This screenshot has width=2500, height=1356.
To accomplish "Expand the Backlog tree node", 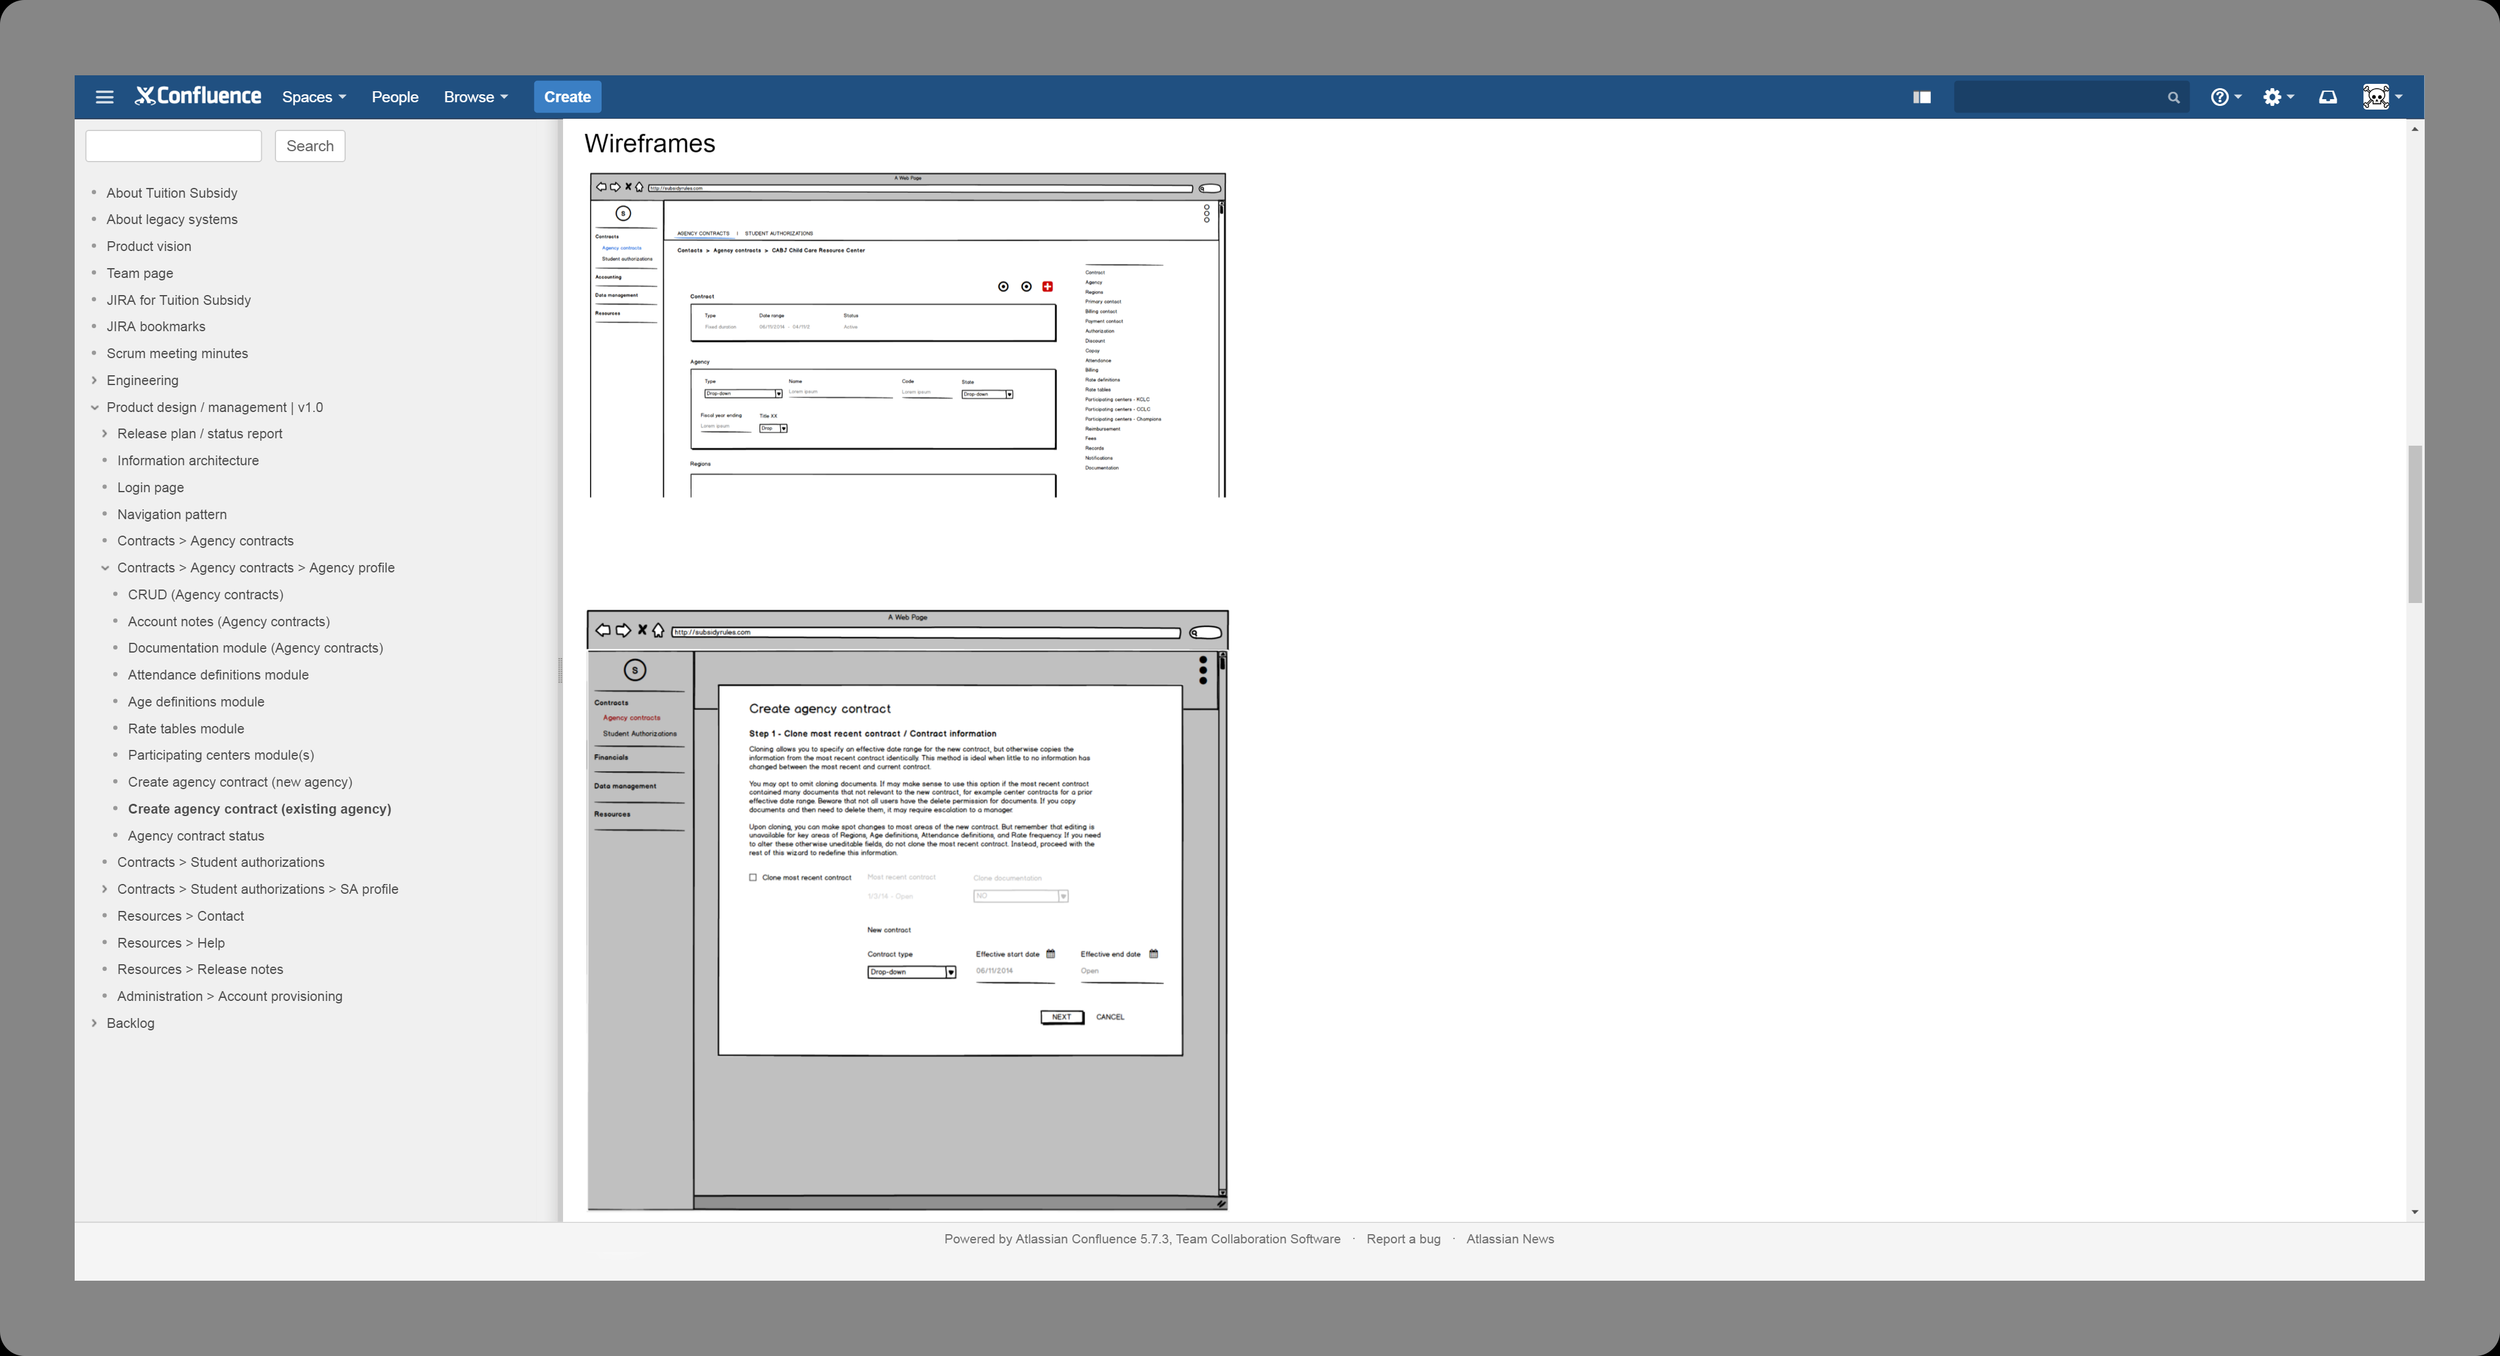I will point(94,1023).
